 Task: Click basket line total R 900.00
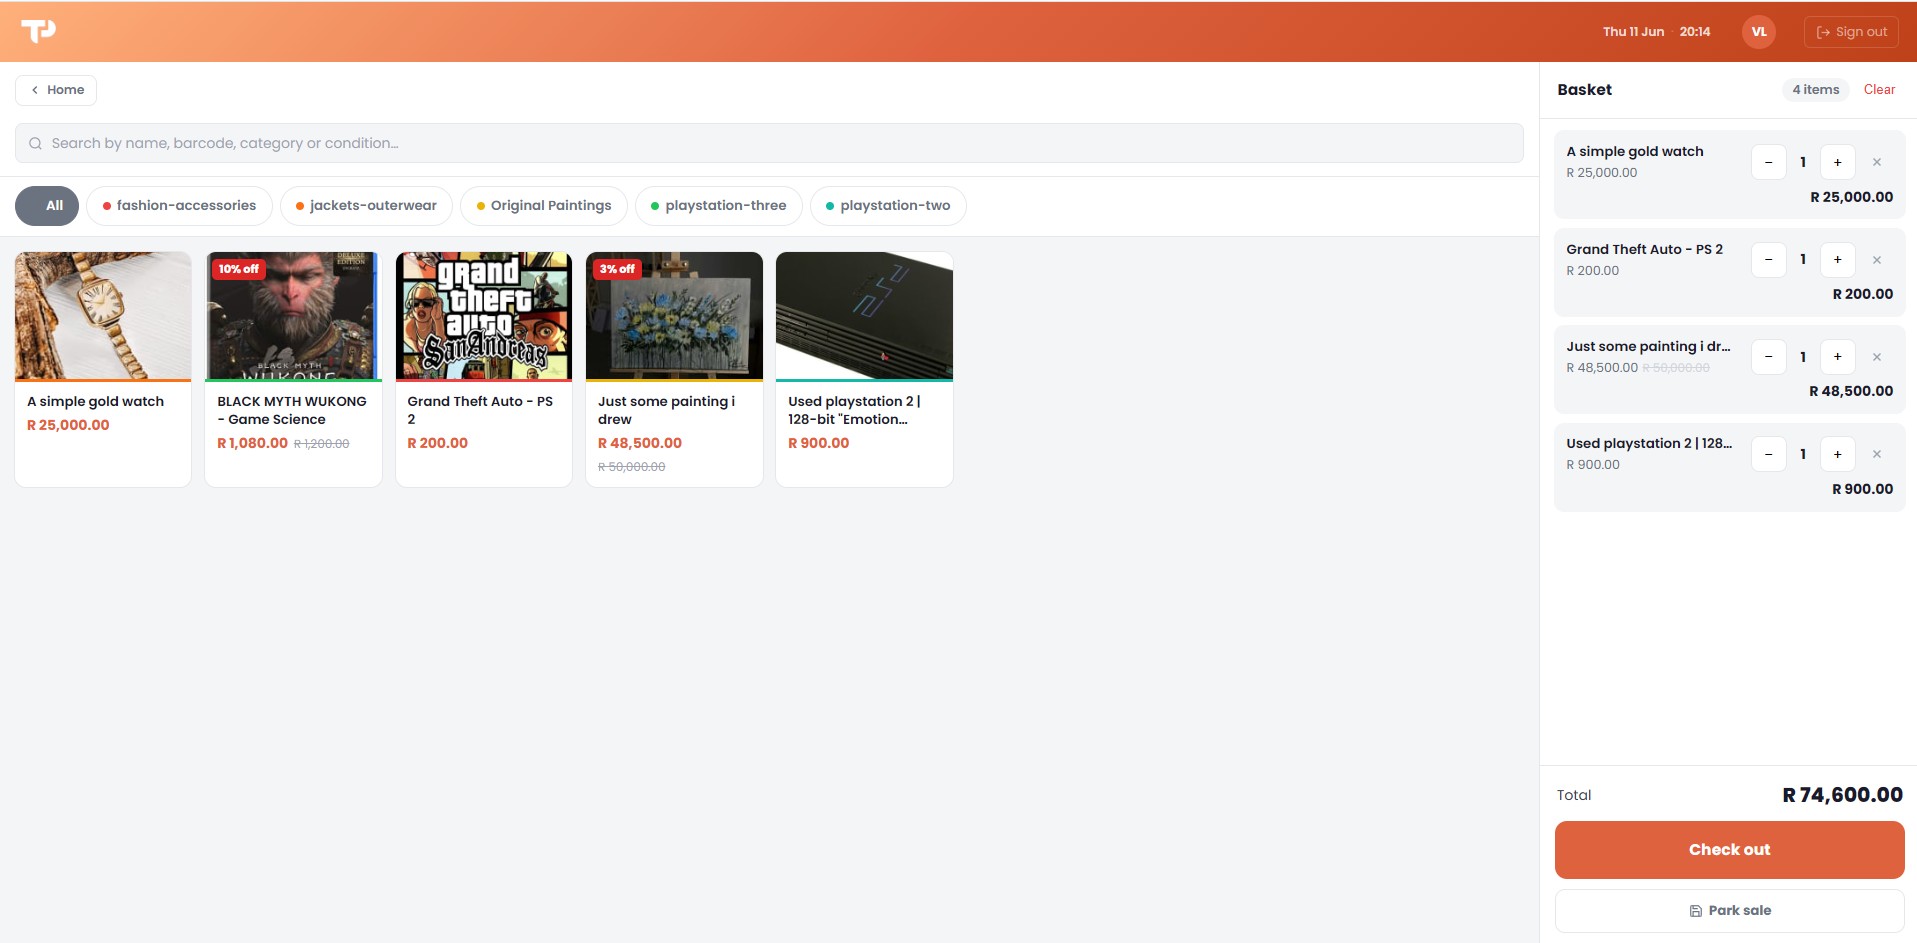[x=1862, y=489]
